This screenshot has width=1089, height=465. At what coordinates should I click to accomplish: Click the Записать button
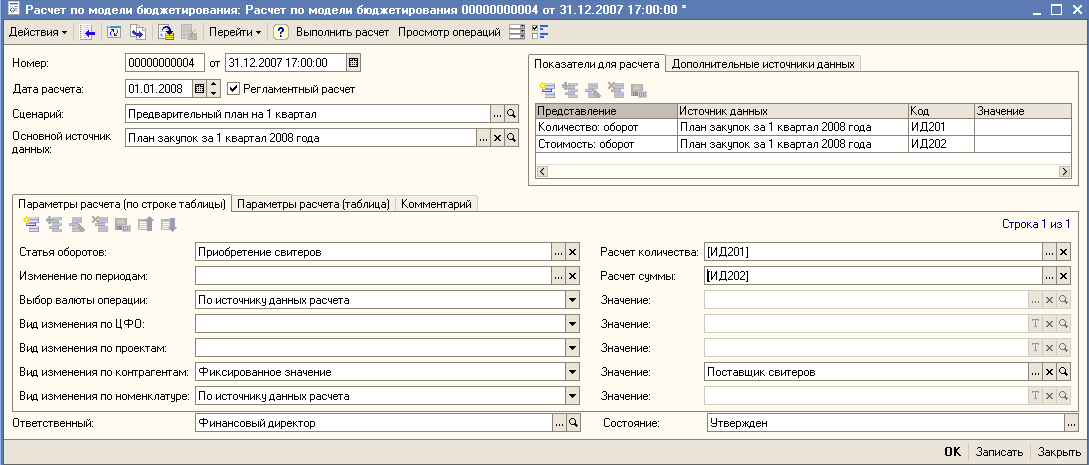pos(999,451)
